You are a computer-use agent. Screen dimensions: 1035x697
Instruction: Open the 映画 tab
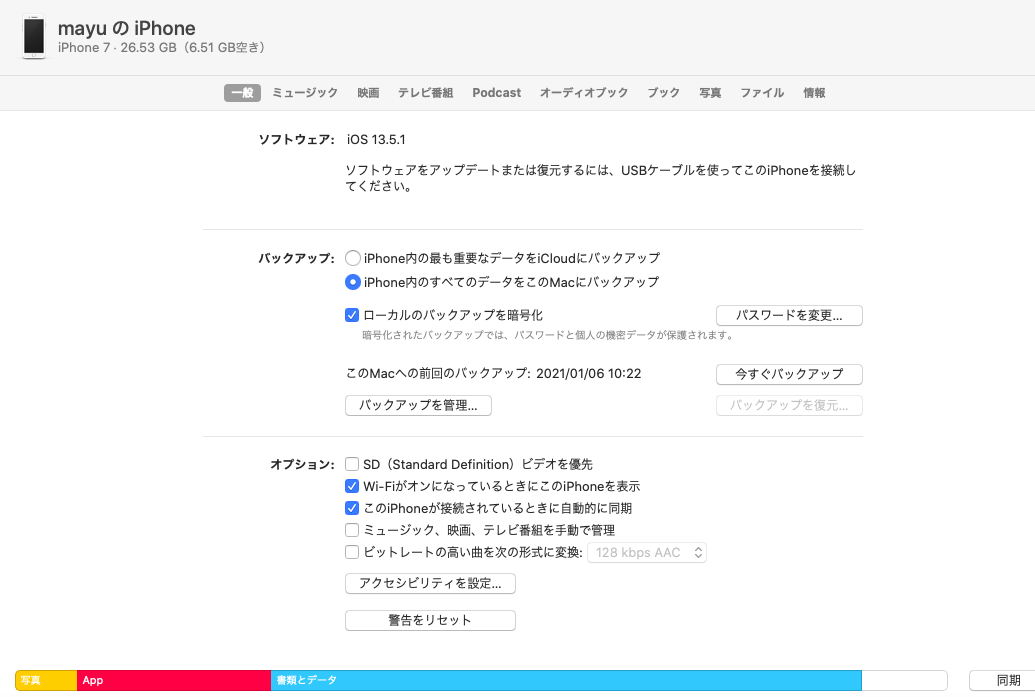(x=368, y=93)
